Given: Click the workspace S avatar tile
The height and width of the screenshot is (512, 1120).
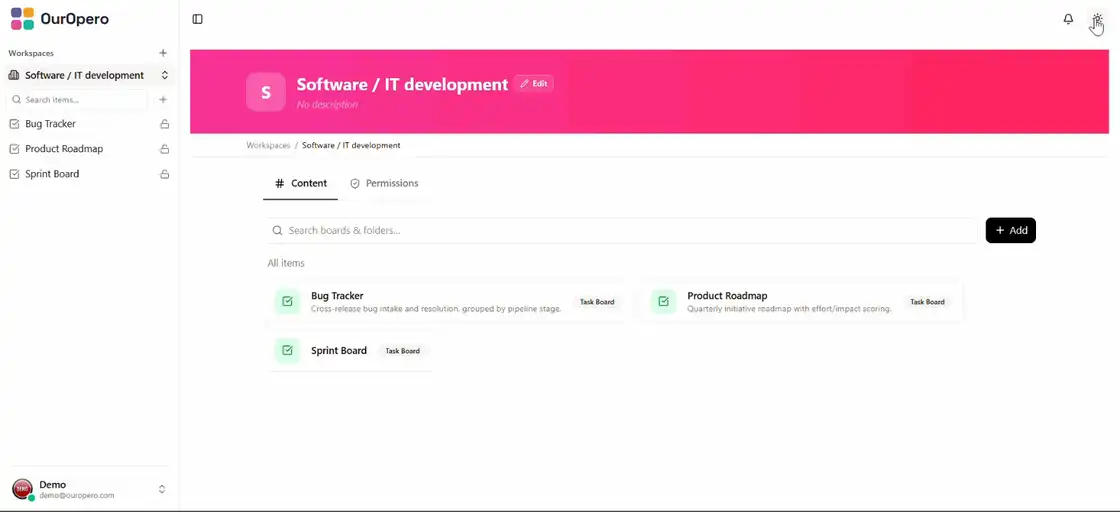Looking at the screenshot, I should (x=266, y=92).
